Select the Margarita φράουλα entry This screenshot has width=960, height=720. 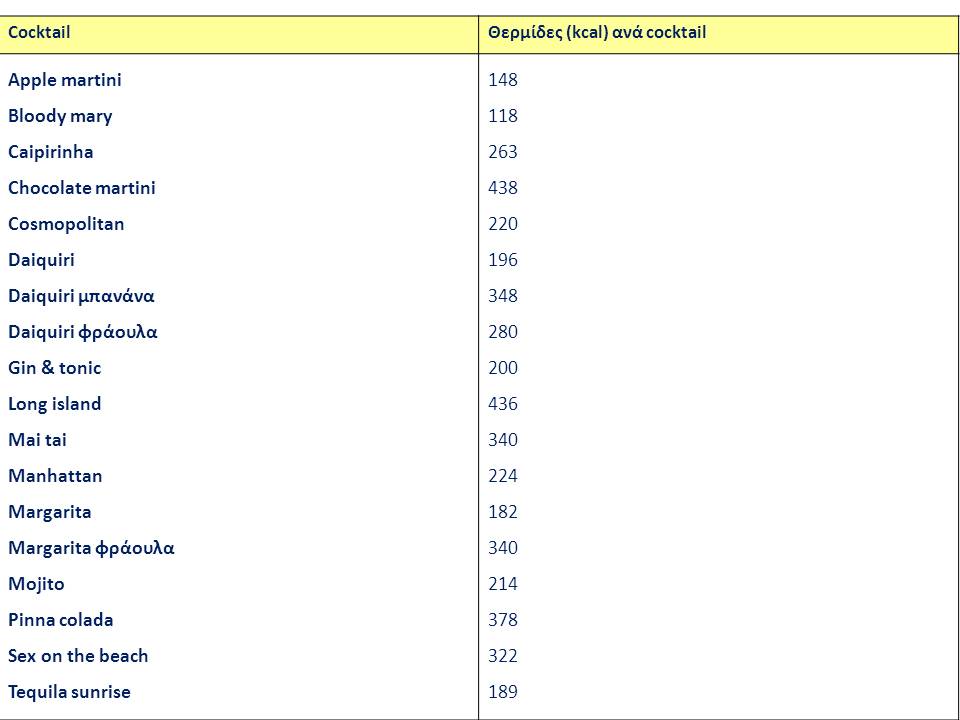pyautogui.click(x=92, y=548)
